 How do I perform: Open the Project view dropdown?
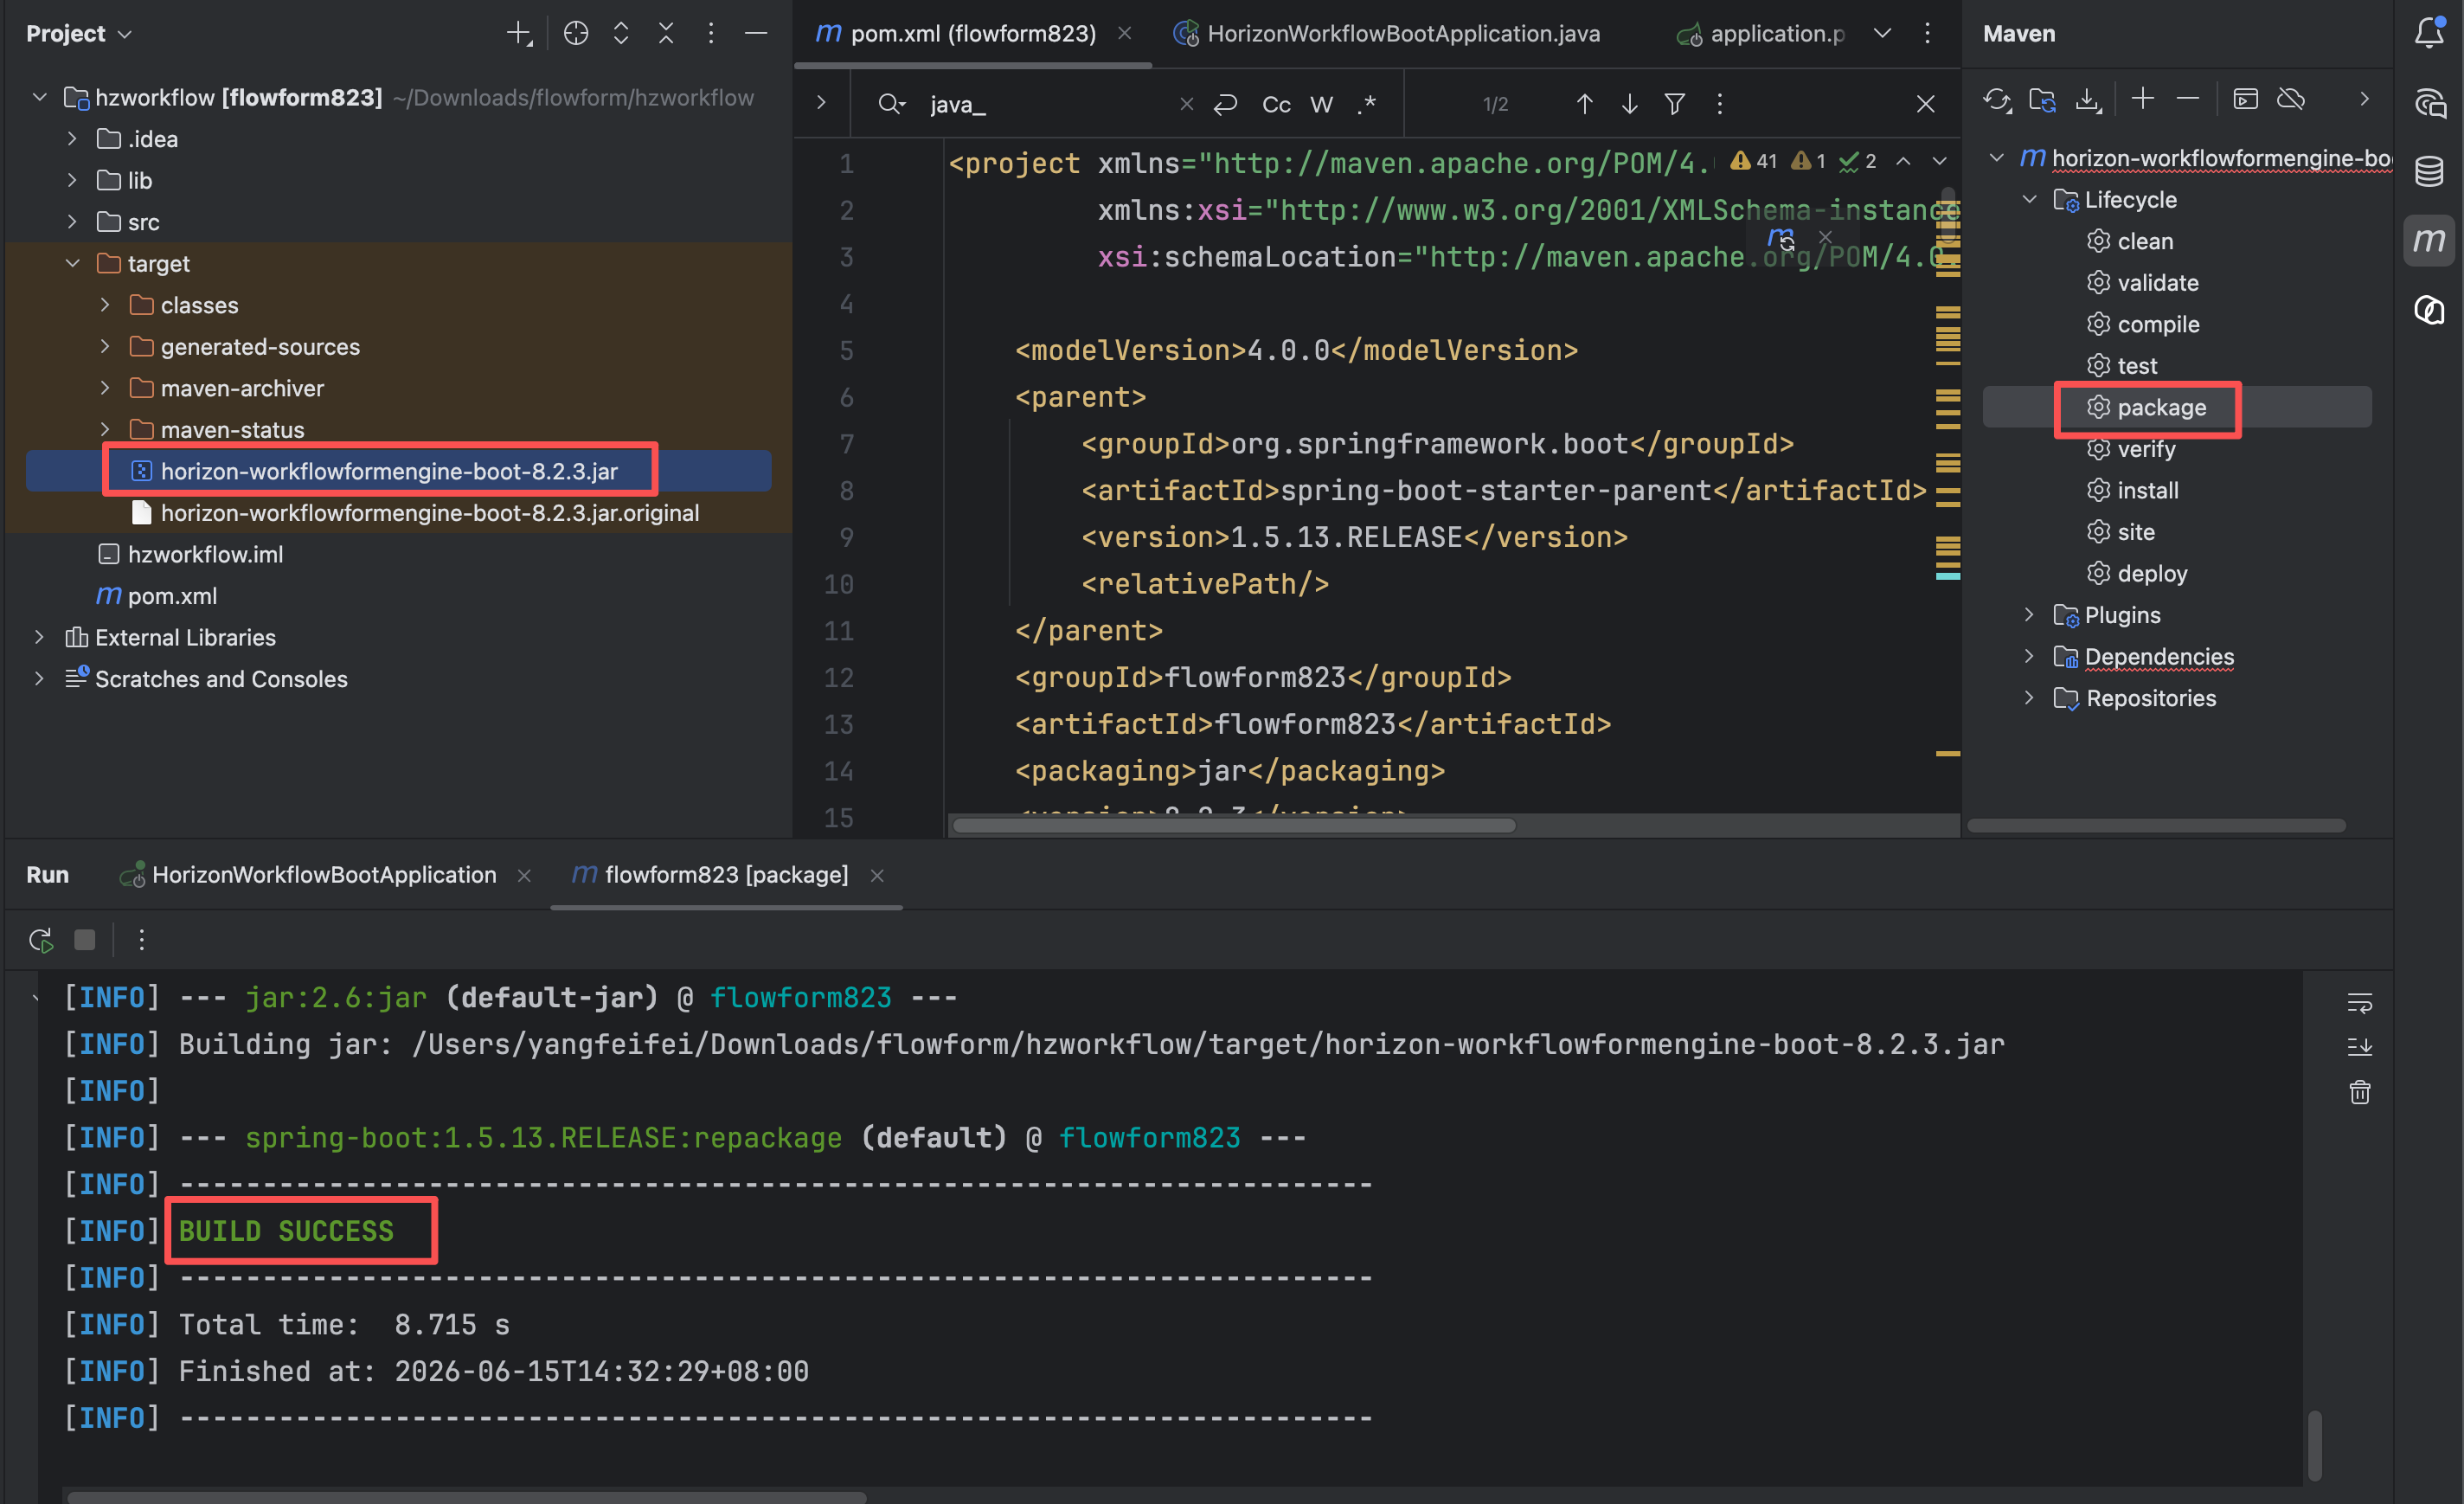click(x=79, y=34)
